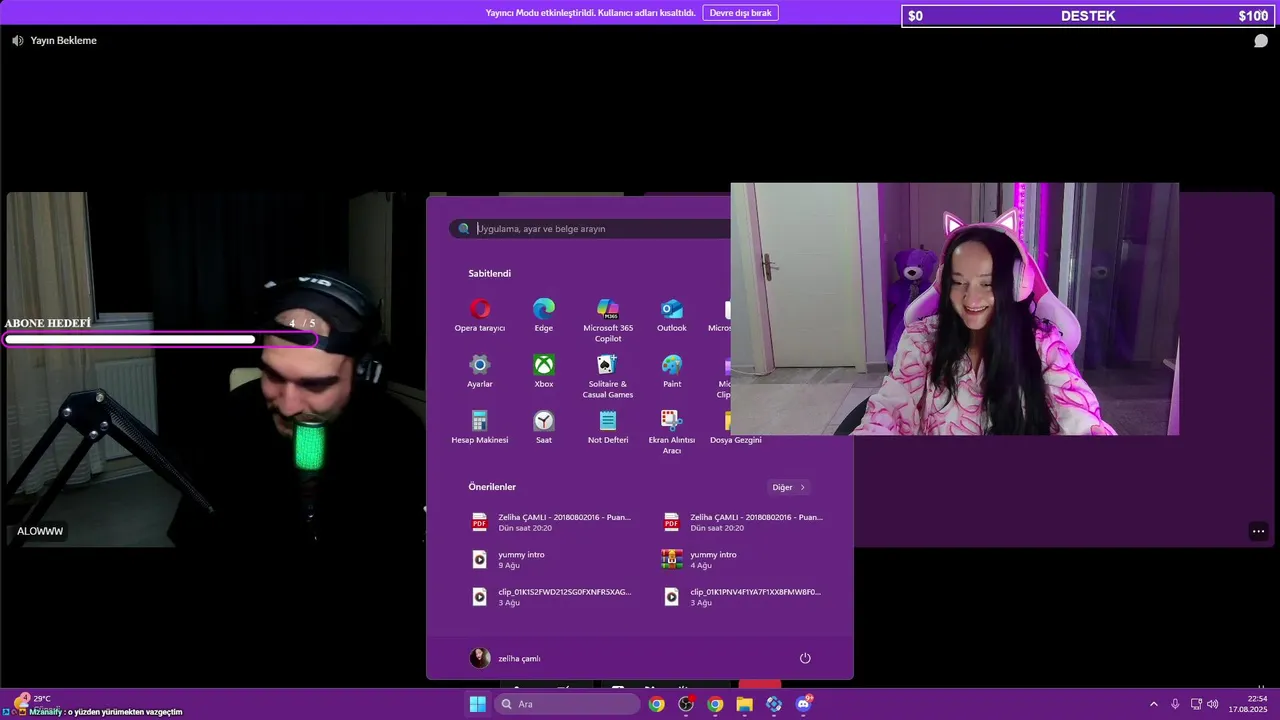
Task: Open Ekran Alıntısı Aracı snipping tool
Action: 672,432
